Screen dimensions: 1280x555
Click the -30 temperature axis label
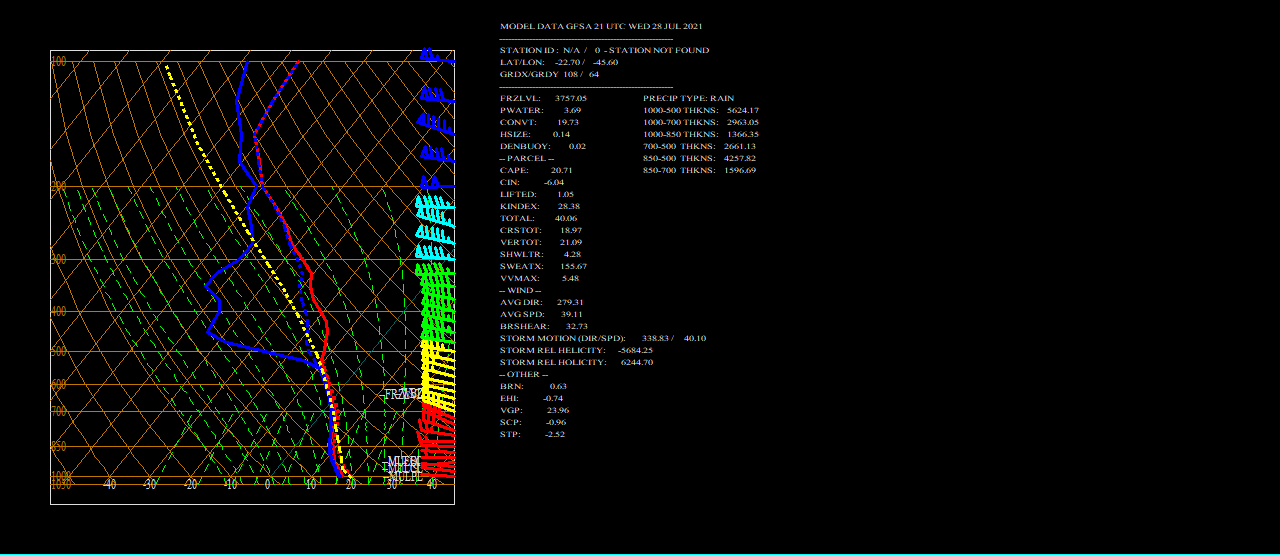tap(149, 484)
